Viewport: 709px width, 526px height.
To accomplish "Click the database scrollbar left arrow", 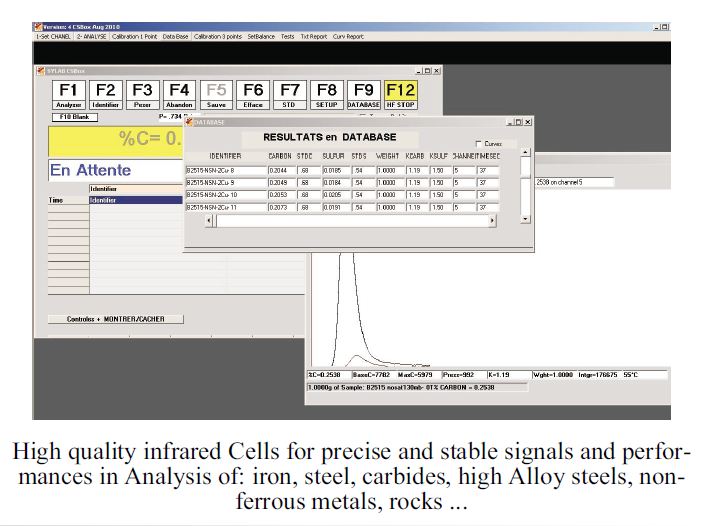I will pos(210,222).
